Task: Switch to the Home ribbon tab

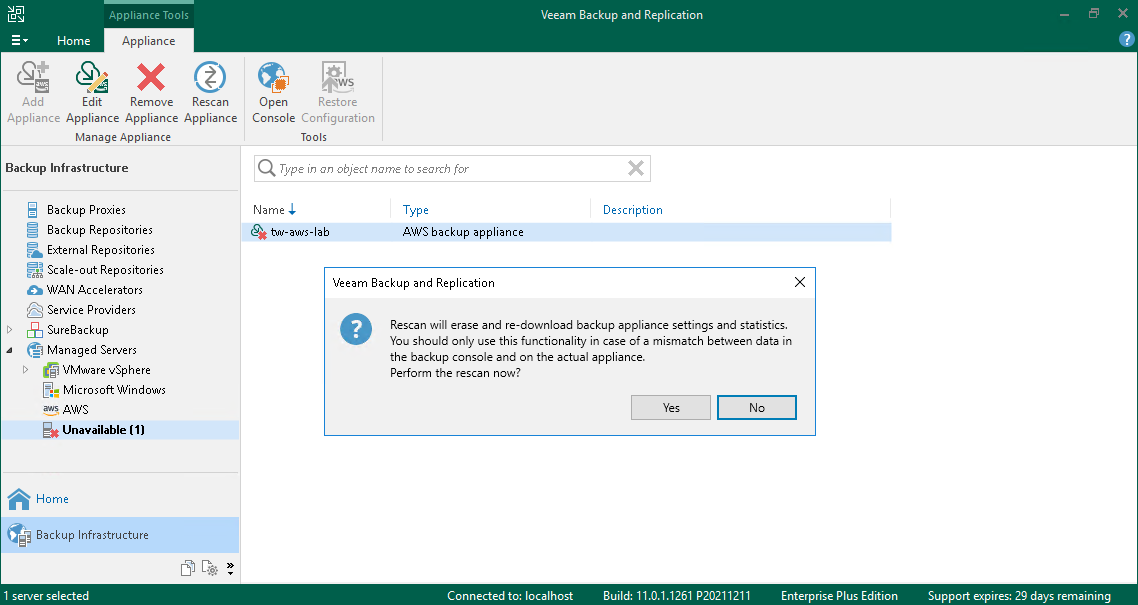Action: pos(74,41)
